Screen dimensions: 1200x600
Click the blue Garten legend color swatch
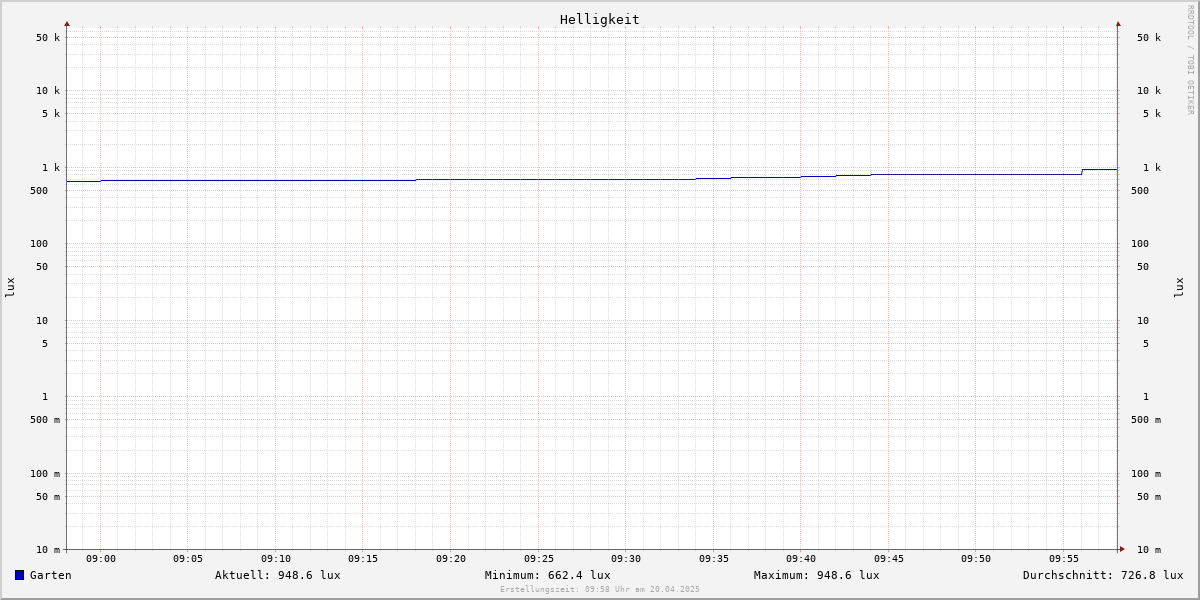coord(19,575)
